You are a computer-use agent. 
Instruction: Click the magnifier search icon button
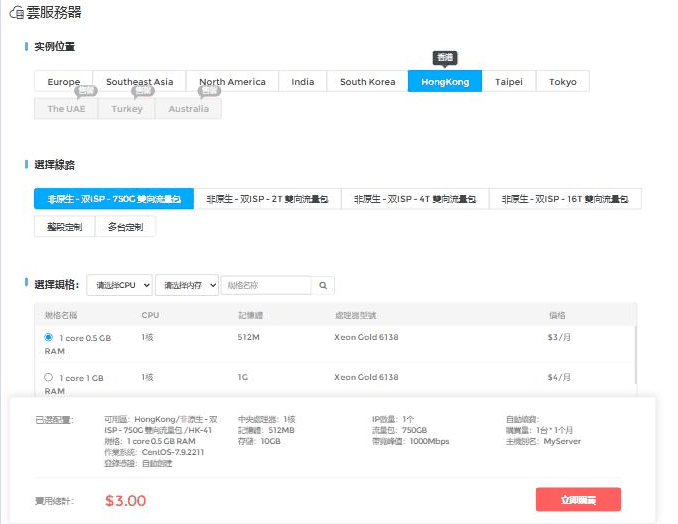(x=323, y=285)
